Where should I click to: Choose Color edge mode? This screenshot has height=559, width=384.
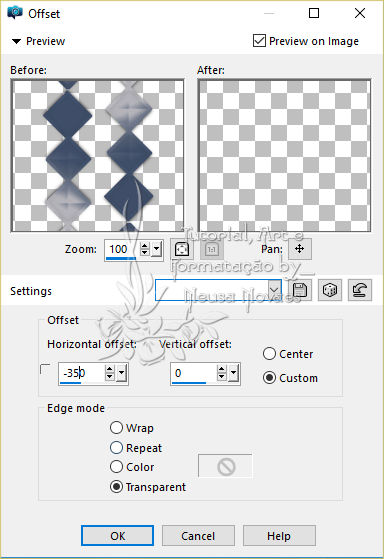tap(117, 467)
